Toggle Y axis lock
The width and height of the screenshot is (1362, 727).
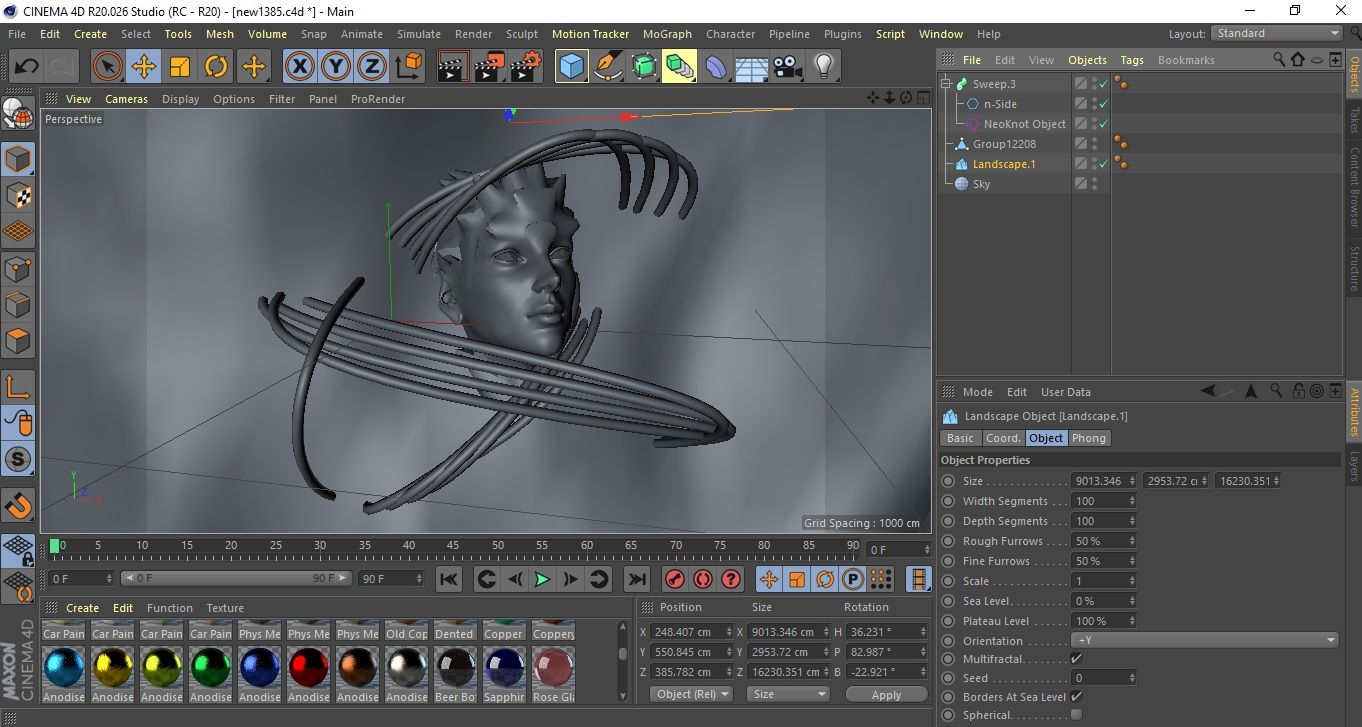click(x=336, y=67)
